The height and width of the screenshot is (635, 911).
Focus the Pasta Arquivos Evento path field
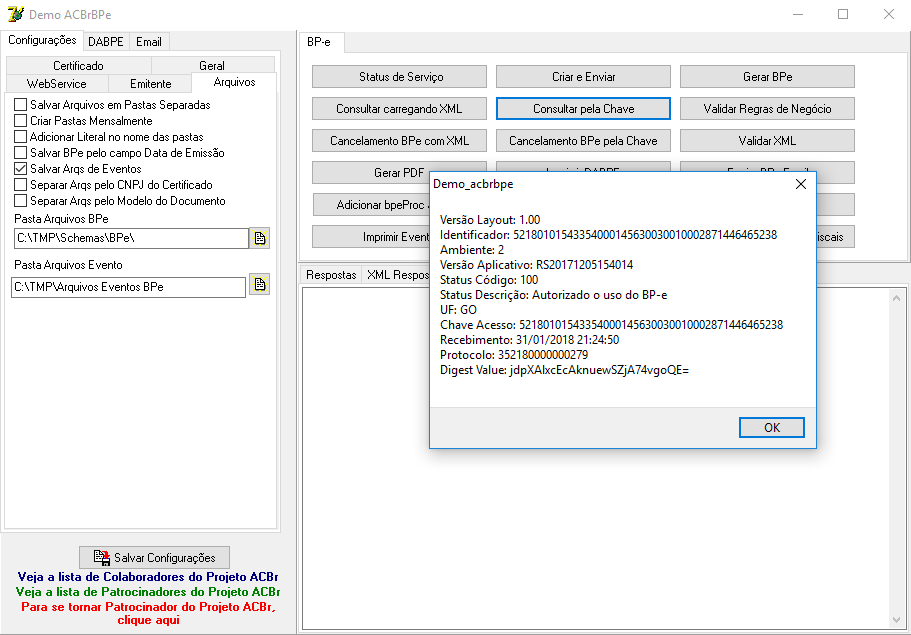coord(128,287)
